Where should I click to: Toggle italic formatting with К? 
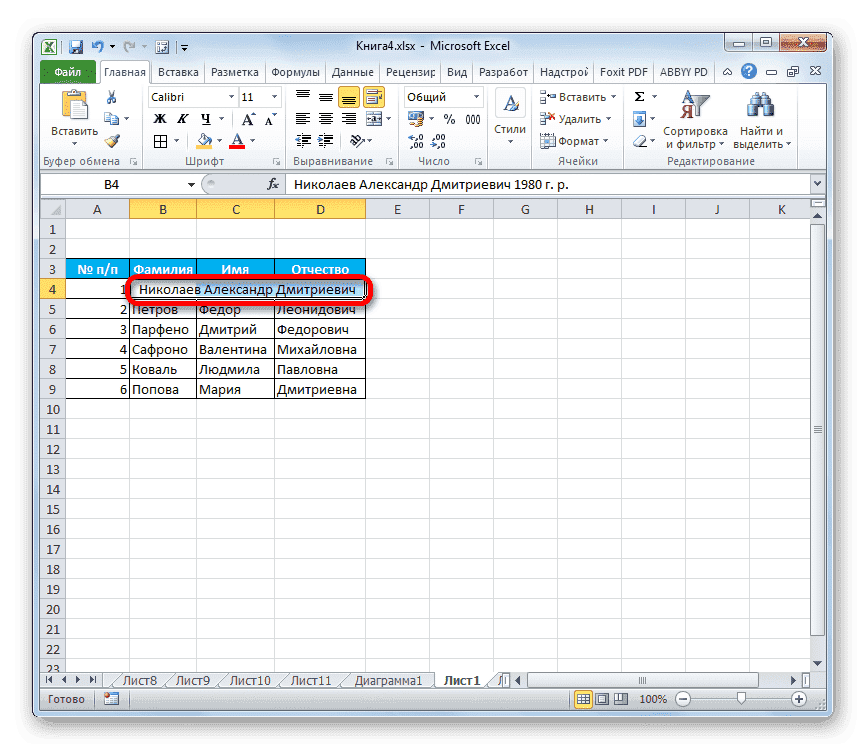point(183,119)
